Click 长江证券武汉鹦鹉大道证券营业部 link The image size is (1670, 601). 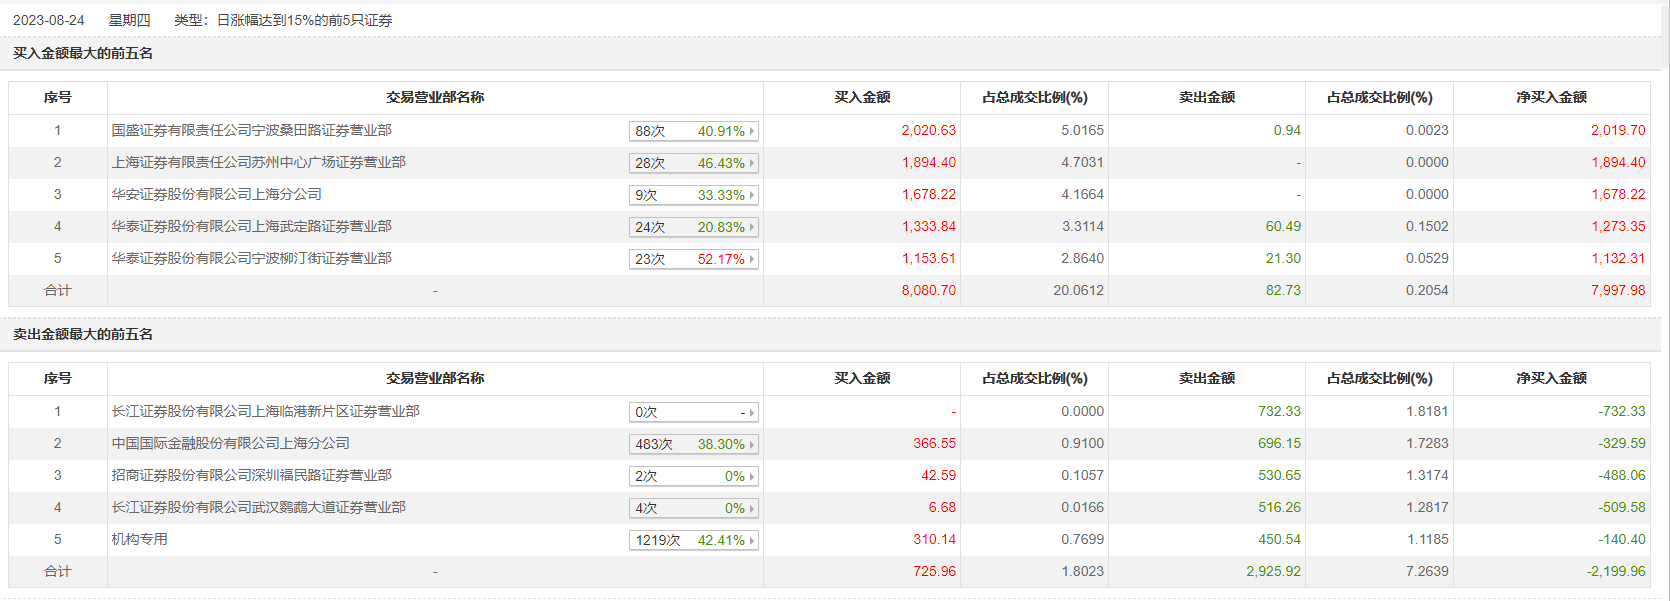coord(258,507)
